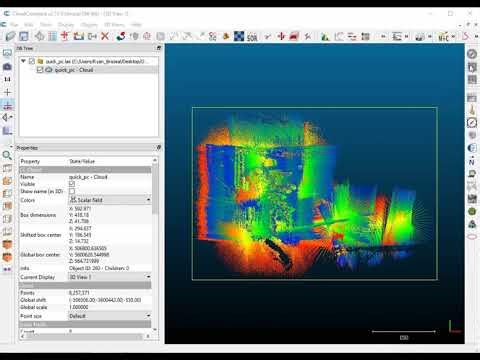This screenshot has height=360, width=480.
Task: Click the 1:1 zoom icon
Action: tap(7, 79)
